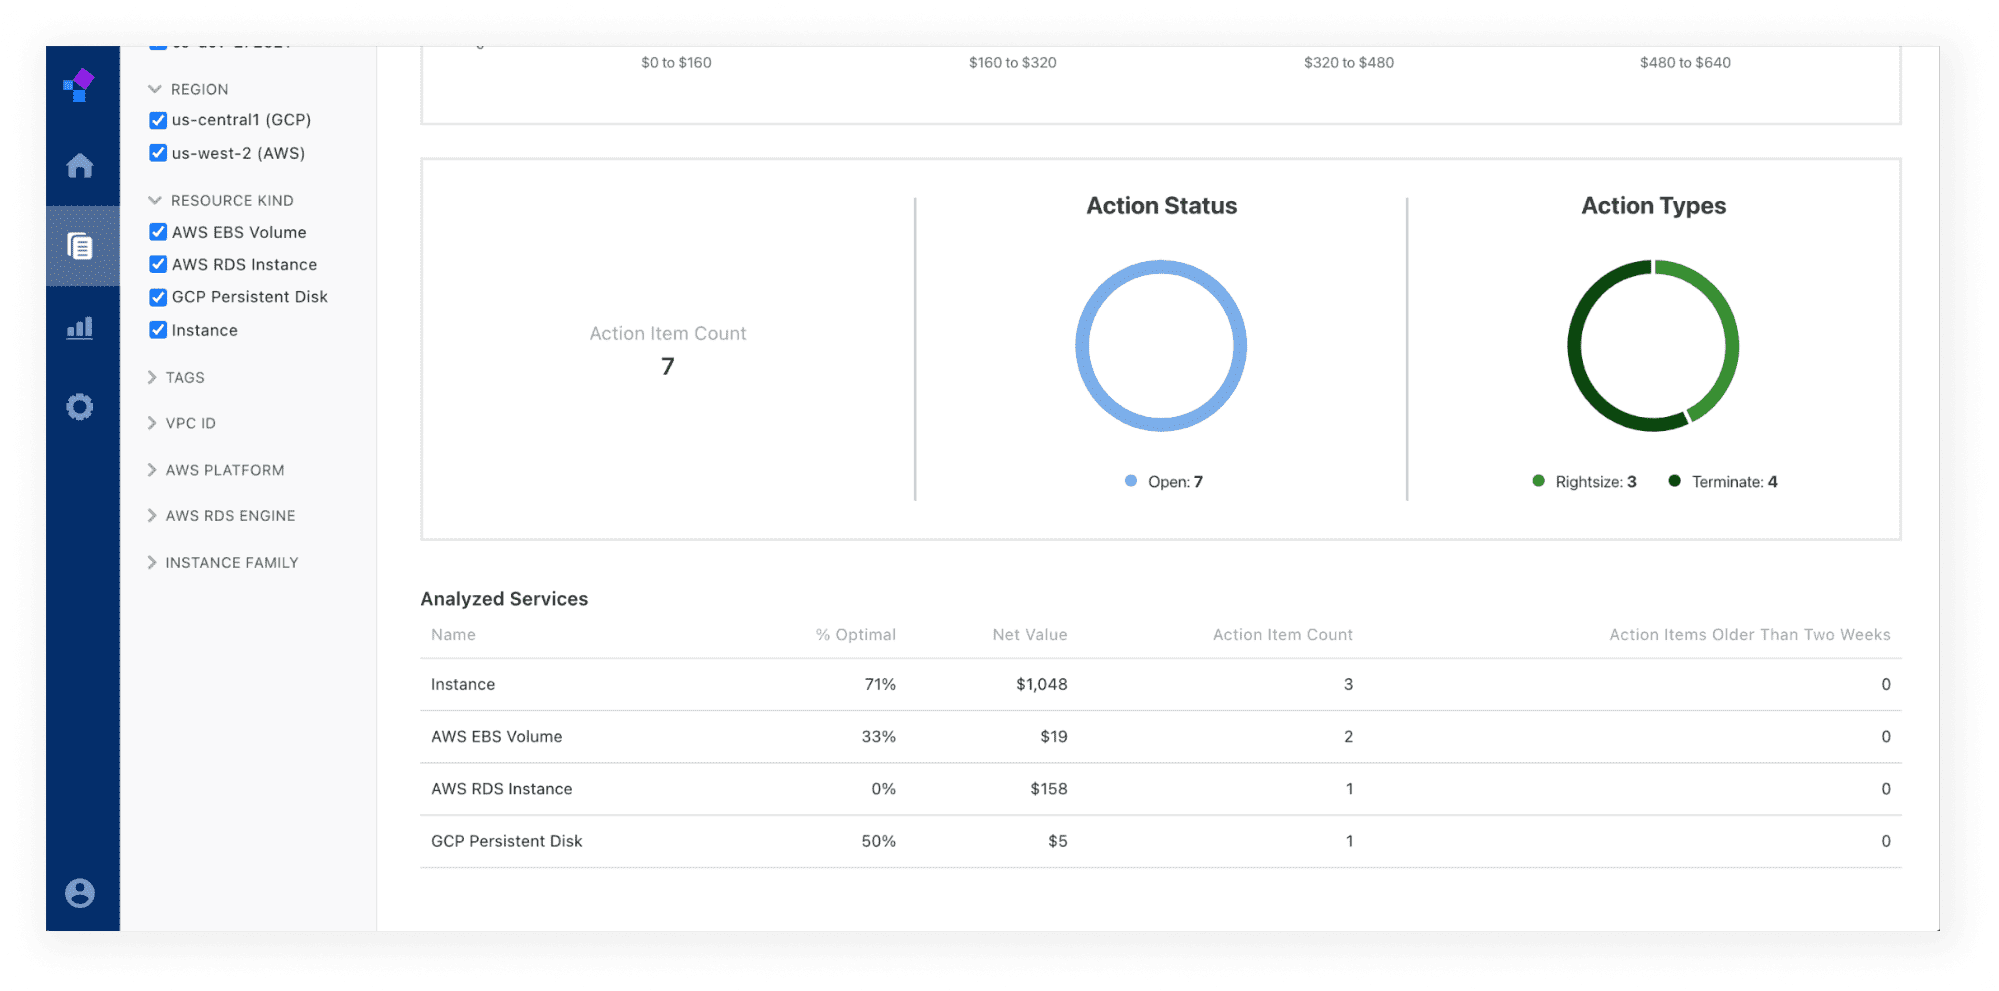Click the app logo in sidebar
The image size is (1999, 991).
(79, 86)
